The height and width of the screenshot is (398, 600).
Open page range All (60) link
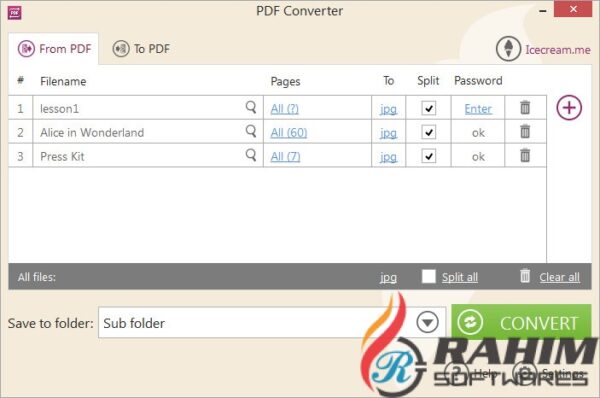[289, 133]
